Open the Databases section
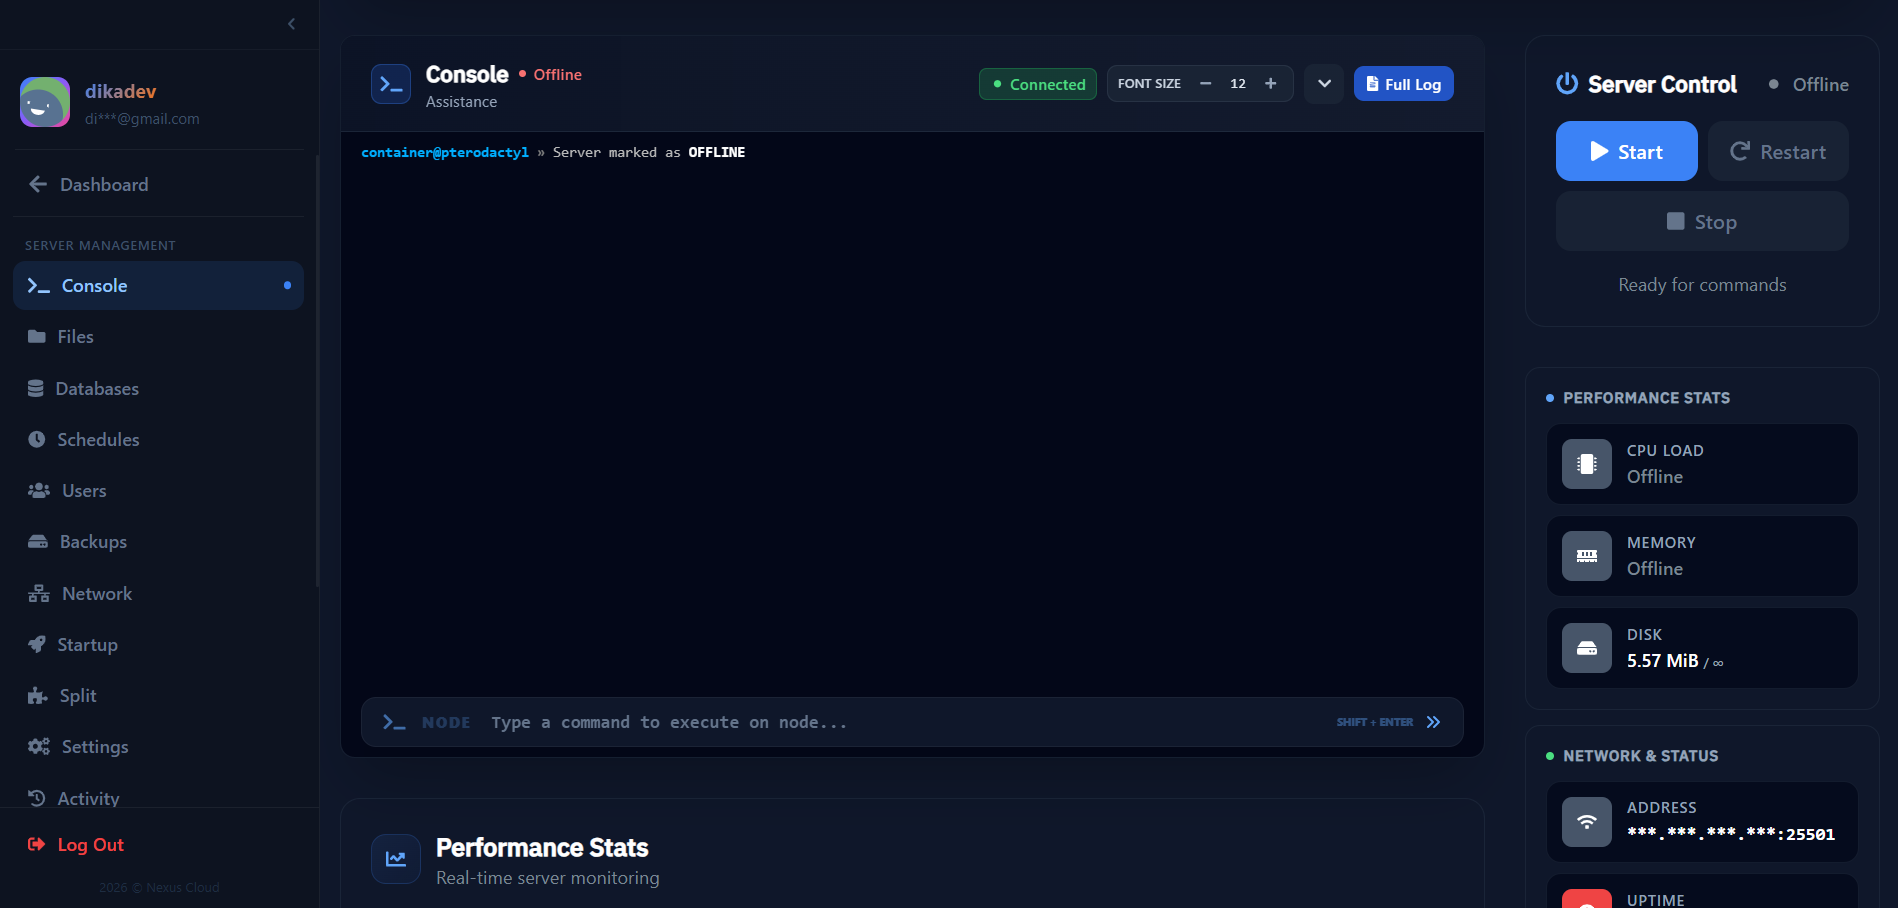This screenshot has height=908, width=1898. coord(158,388)
